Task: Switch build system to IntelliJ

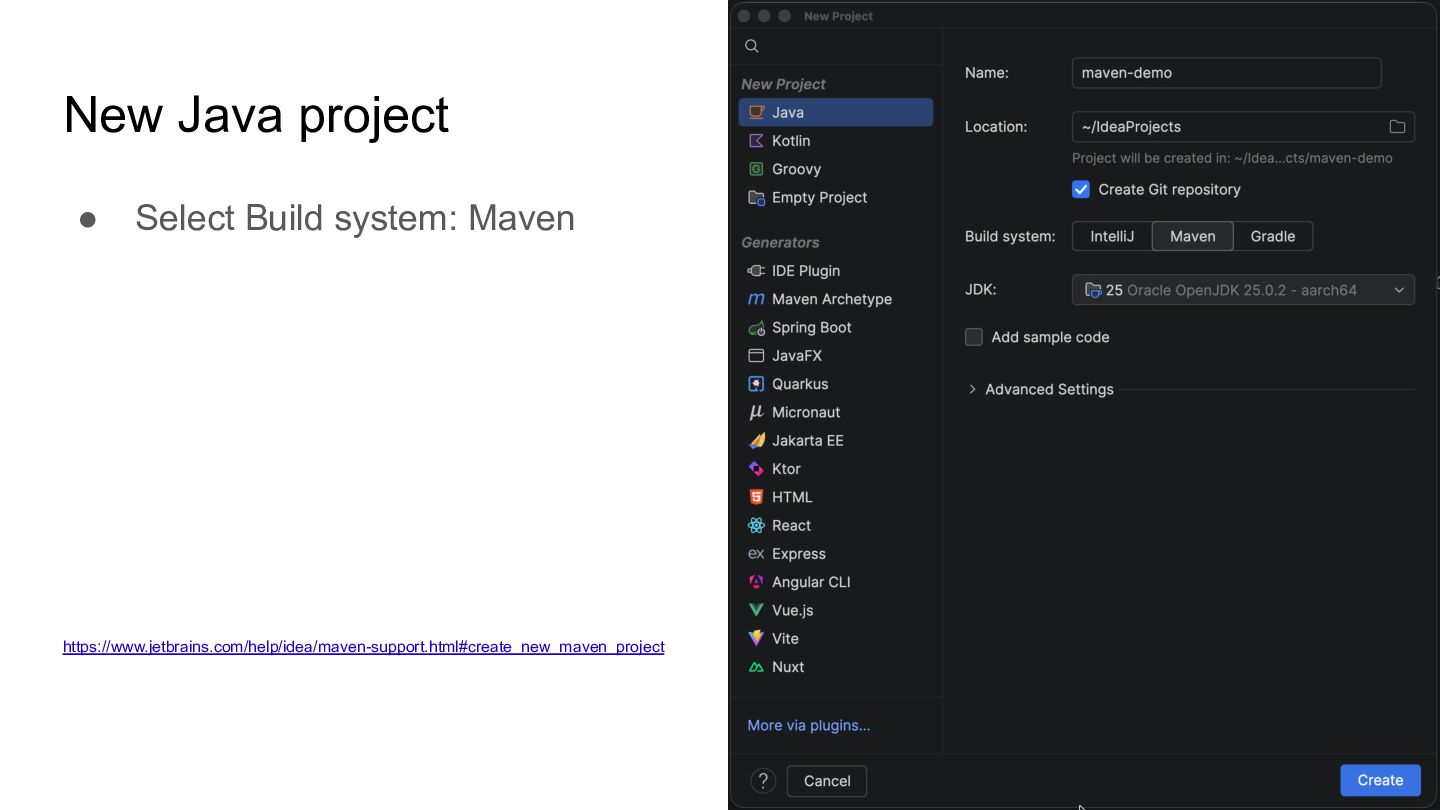Action: 1112,237
